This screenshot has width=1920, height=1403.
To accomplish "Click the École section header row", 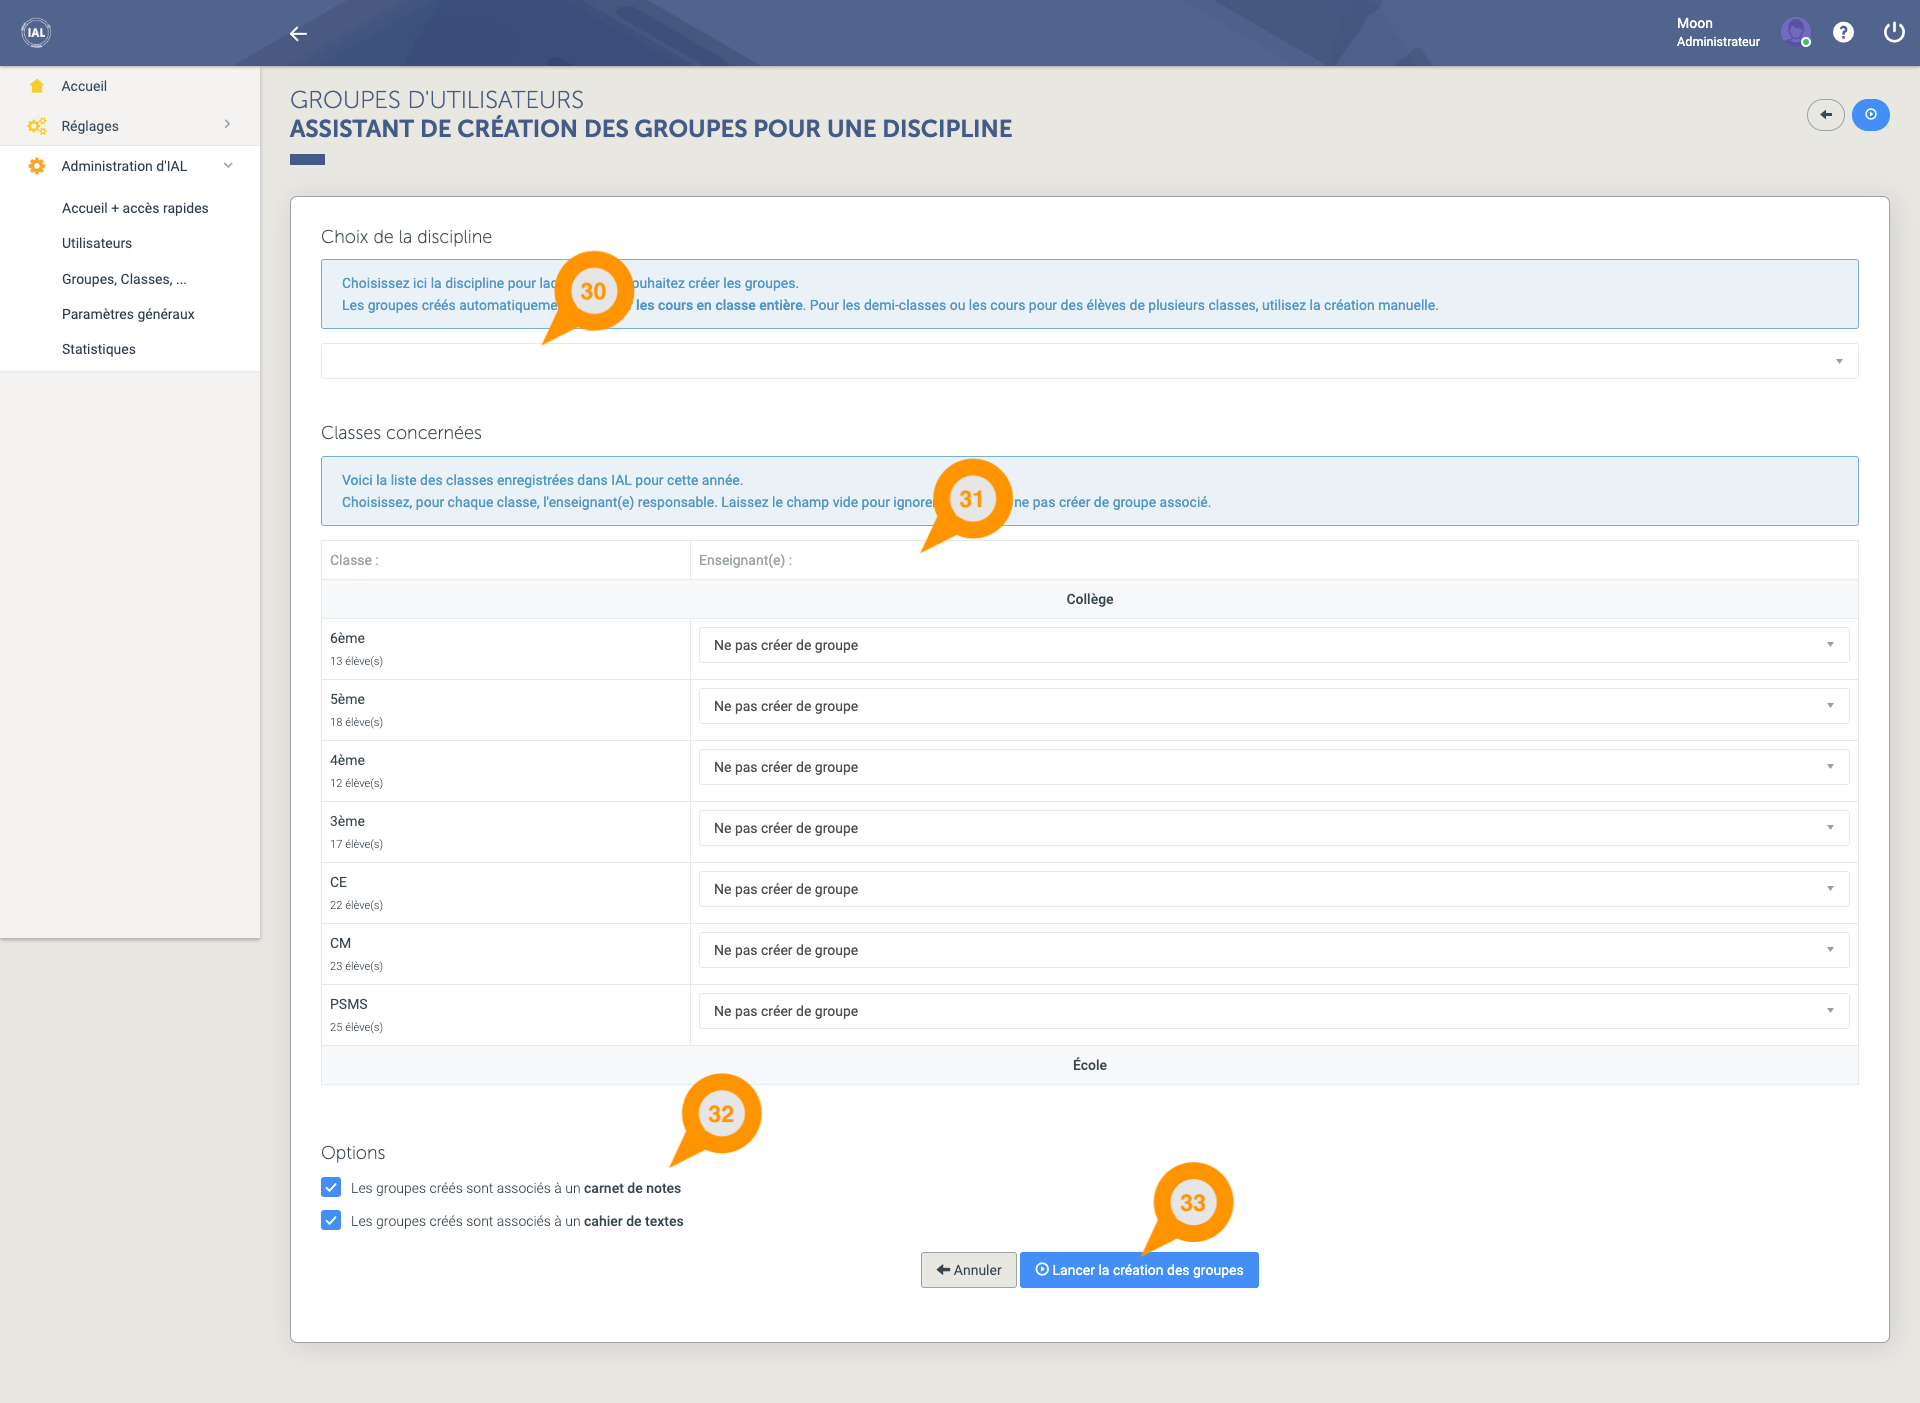I will (x=1089, y=1065).
